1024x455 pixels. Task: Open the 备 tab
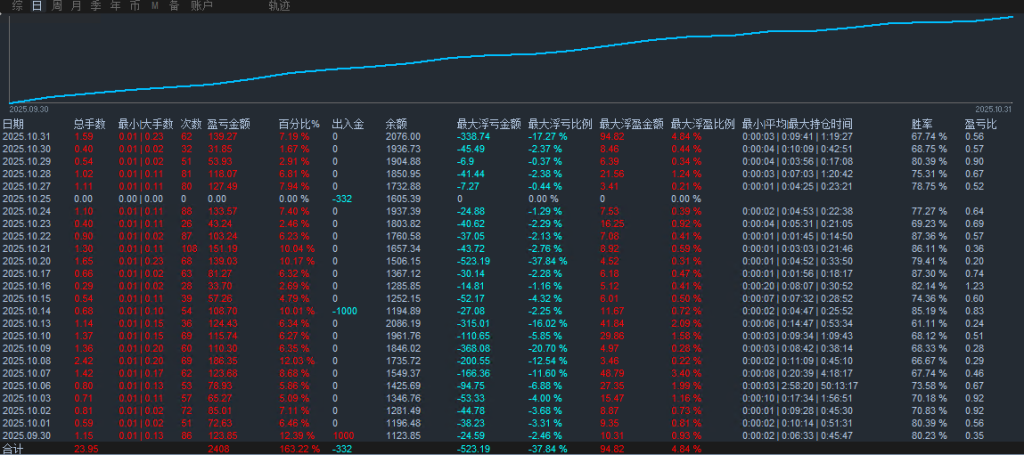(x=174, y=6)
